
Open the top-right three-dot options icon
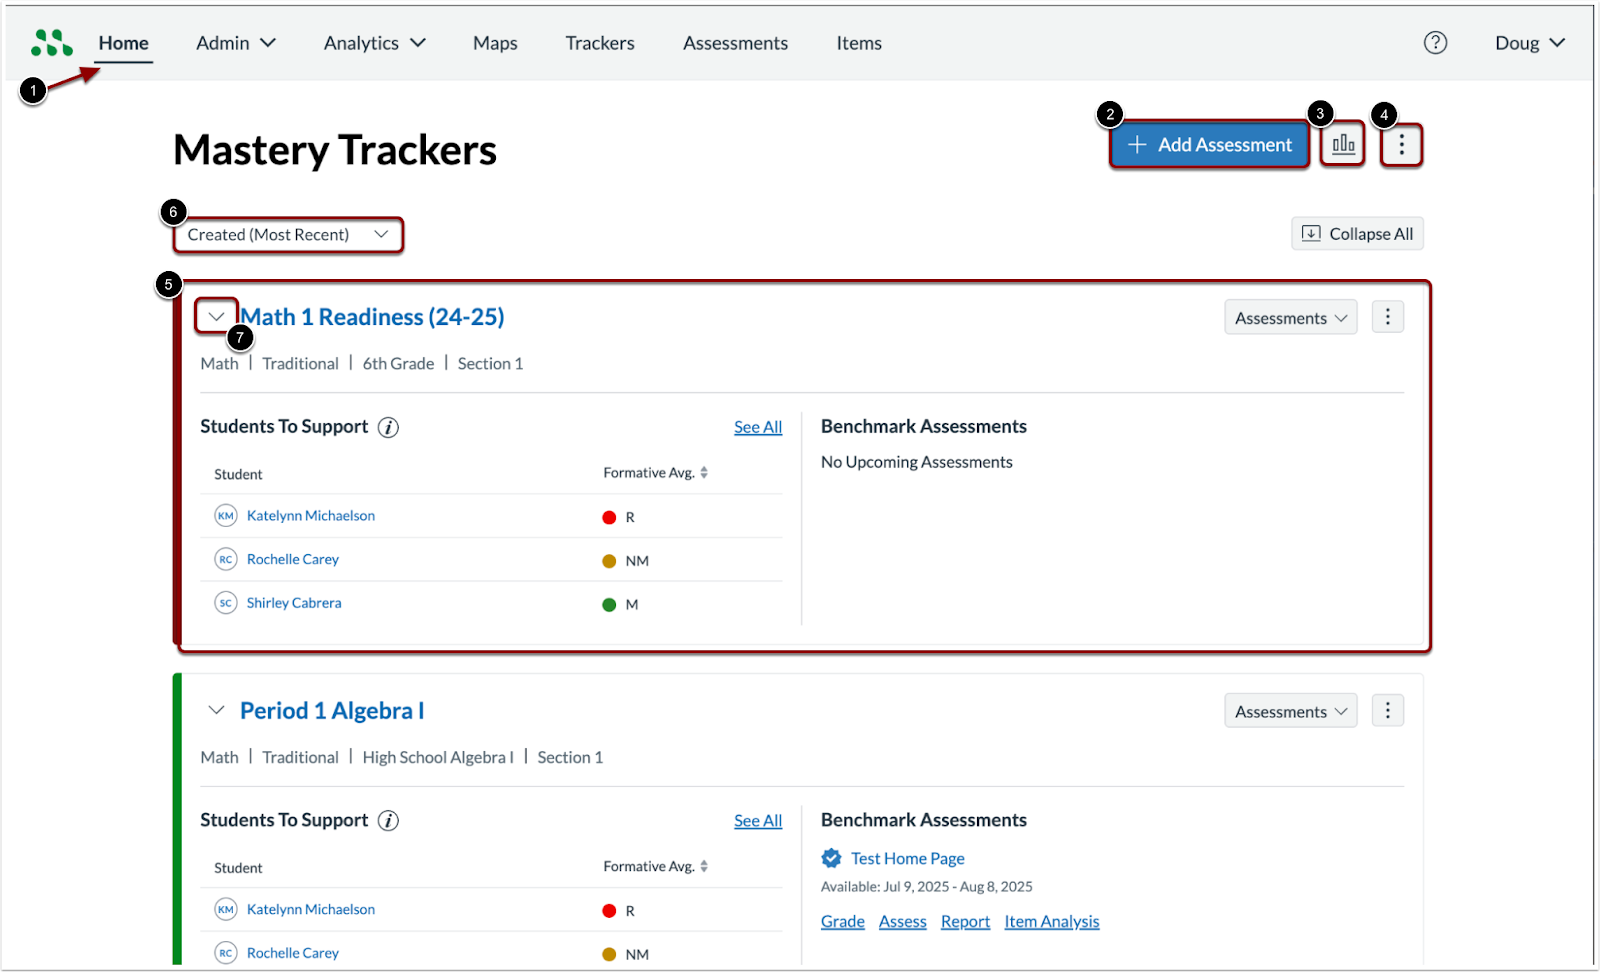tap(1401, 144)
